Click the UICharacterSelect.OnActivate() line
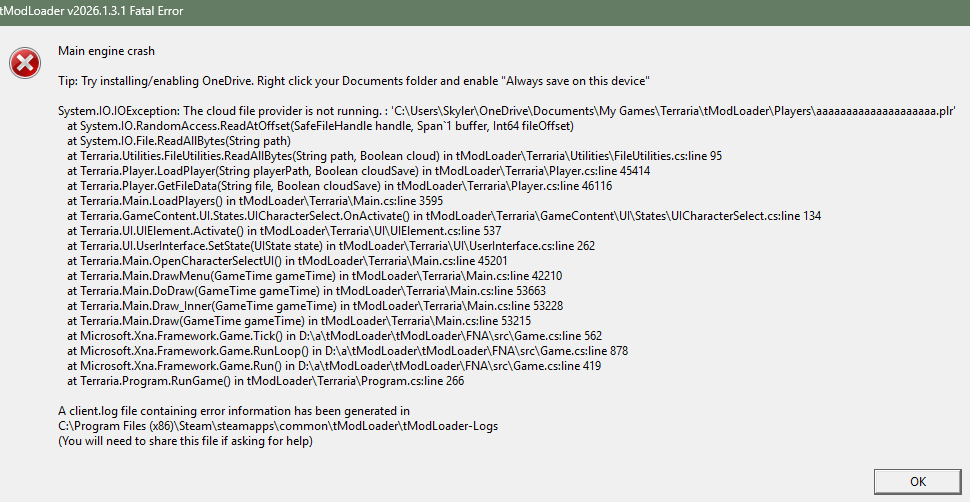 (444, 216)
